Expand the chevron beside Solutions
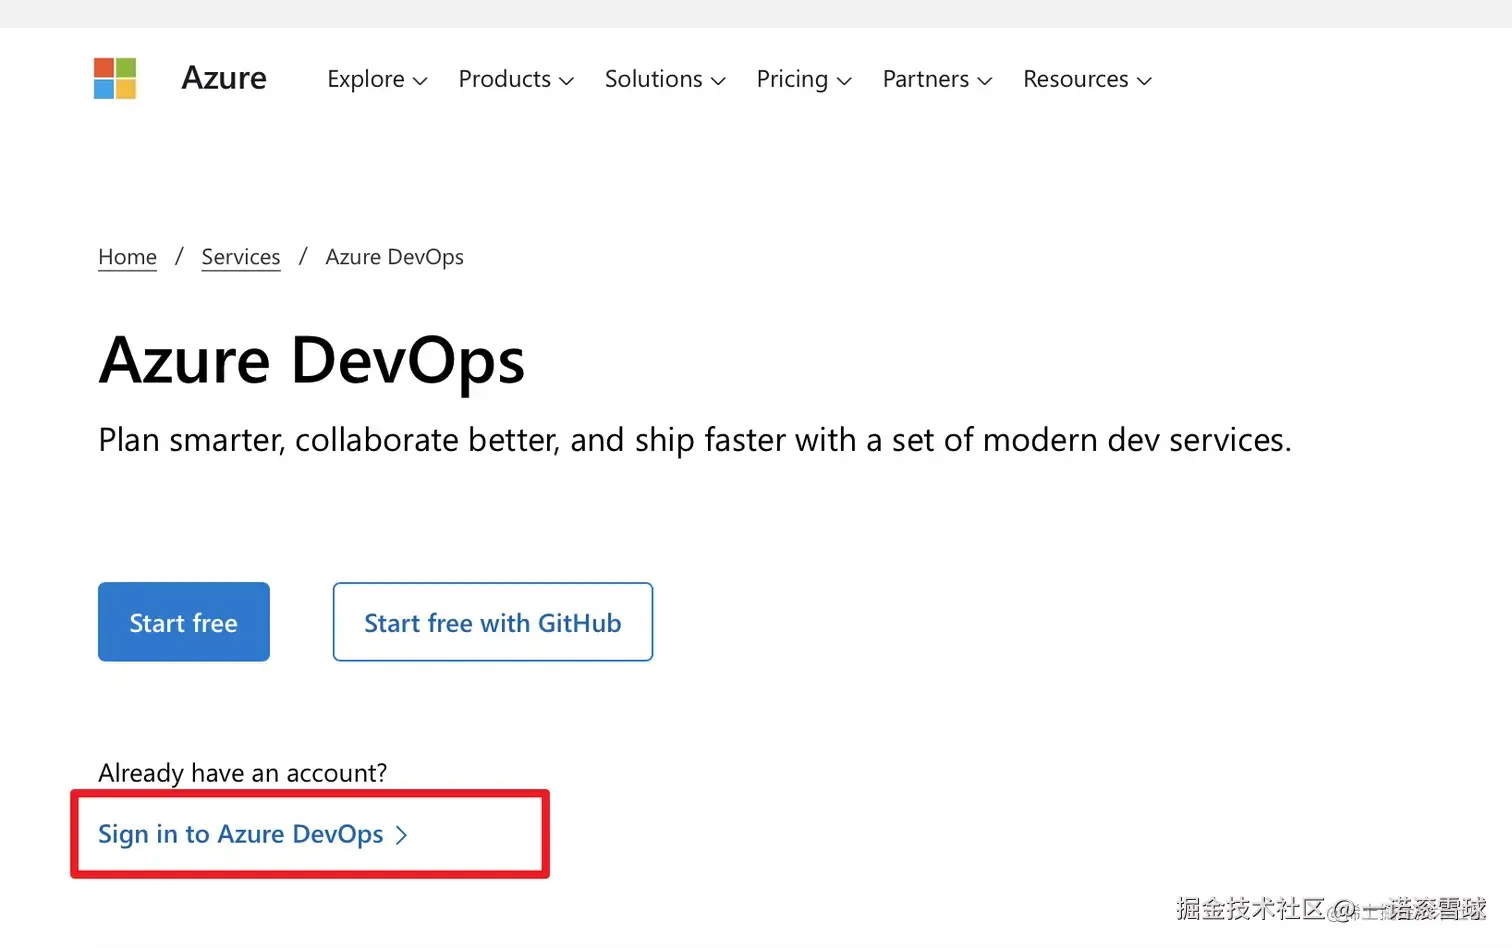 pyautogui.click(x=718, y=81)
